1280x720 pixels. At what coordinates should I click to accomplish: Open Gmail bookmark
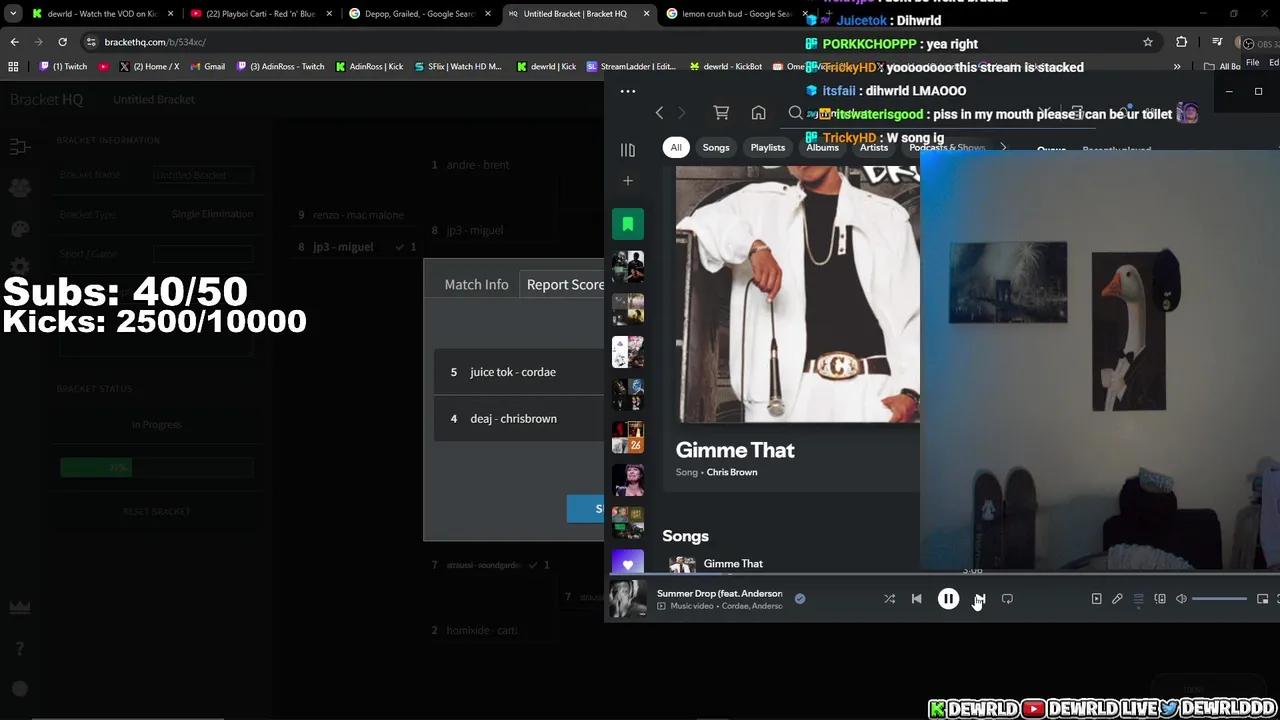[x=207, y=67]
